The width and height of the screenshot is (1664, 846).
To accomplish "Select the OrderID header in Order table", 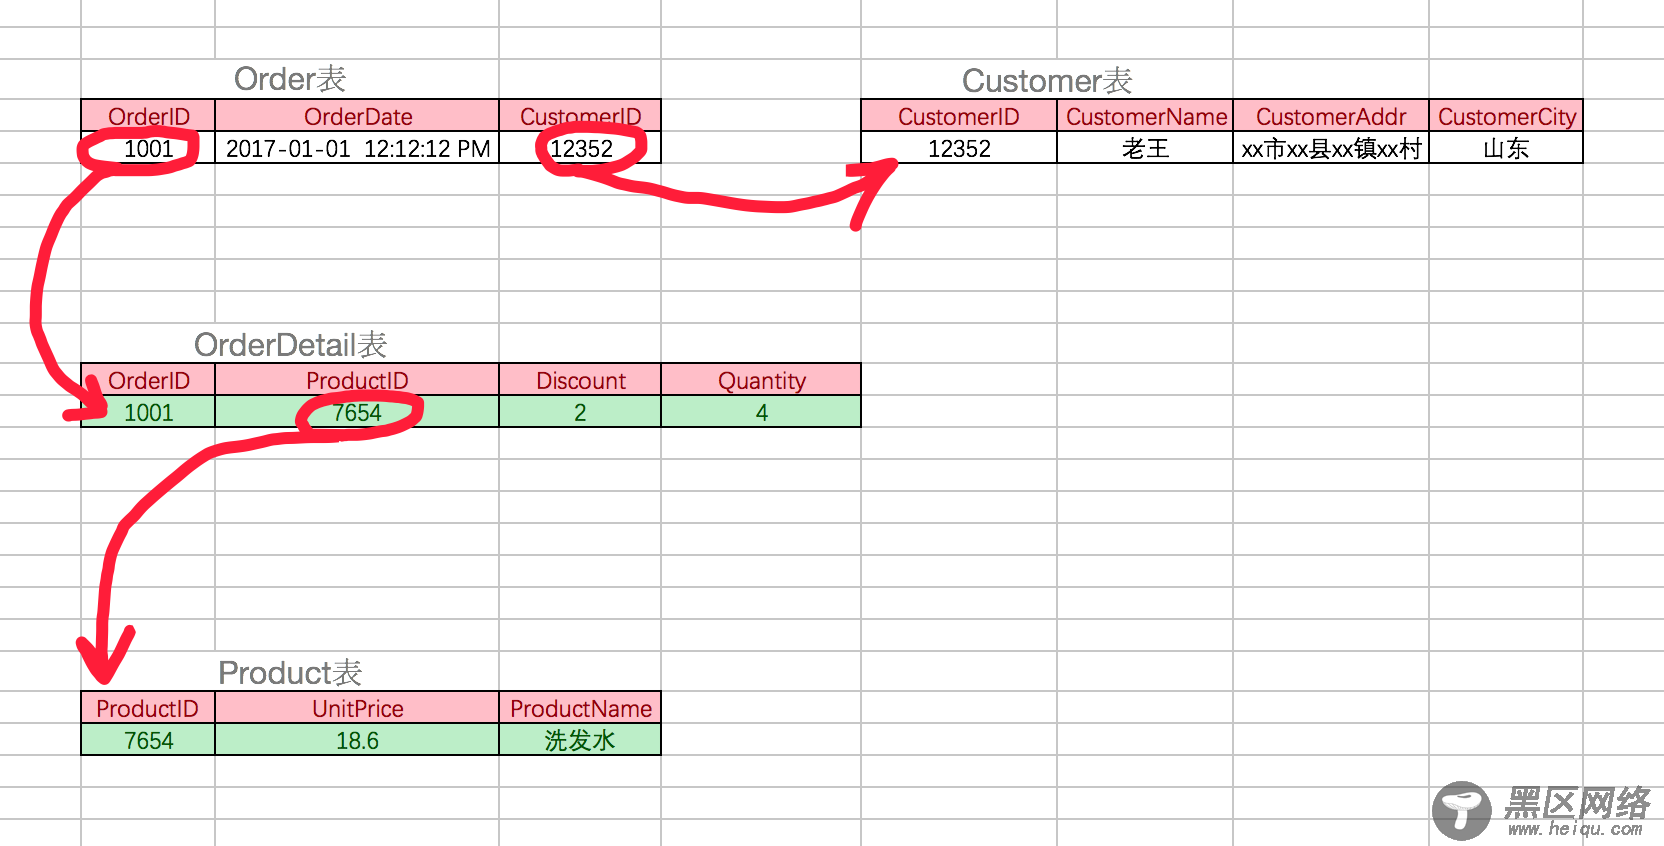I will (x=148, y=116).
